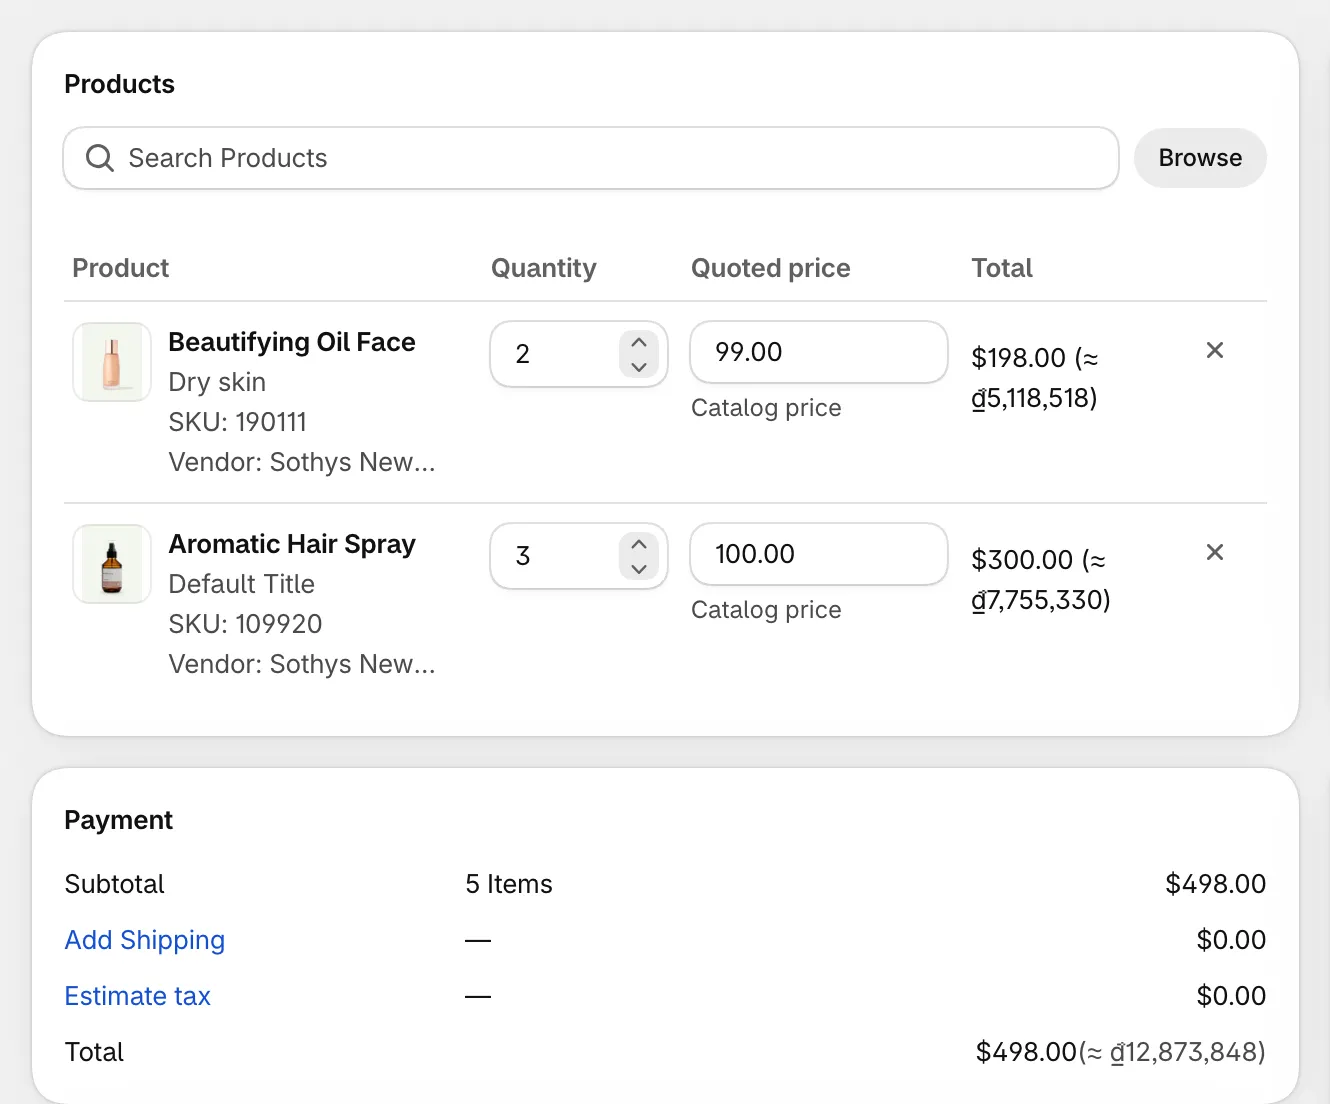Click the $300.00 line total

pos(1041,580)
